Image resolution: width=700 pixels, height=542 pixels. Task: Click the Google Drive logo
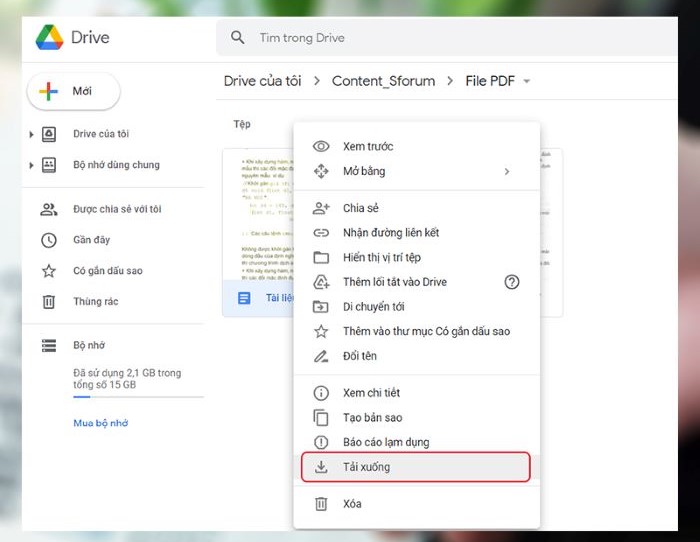pos(49,38)
